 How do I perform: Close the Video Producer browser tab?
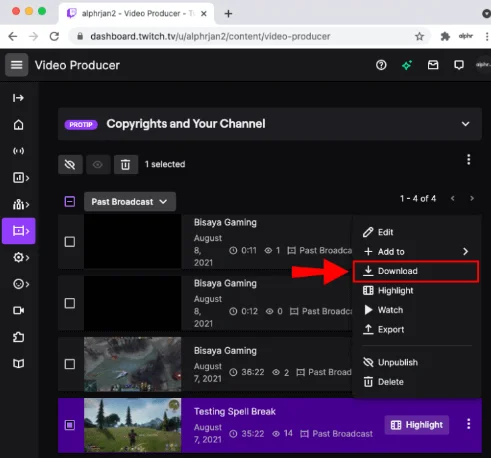tap(204, 14)
